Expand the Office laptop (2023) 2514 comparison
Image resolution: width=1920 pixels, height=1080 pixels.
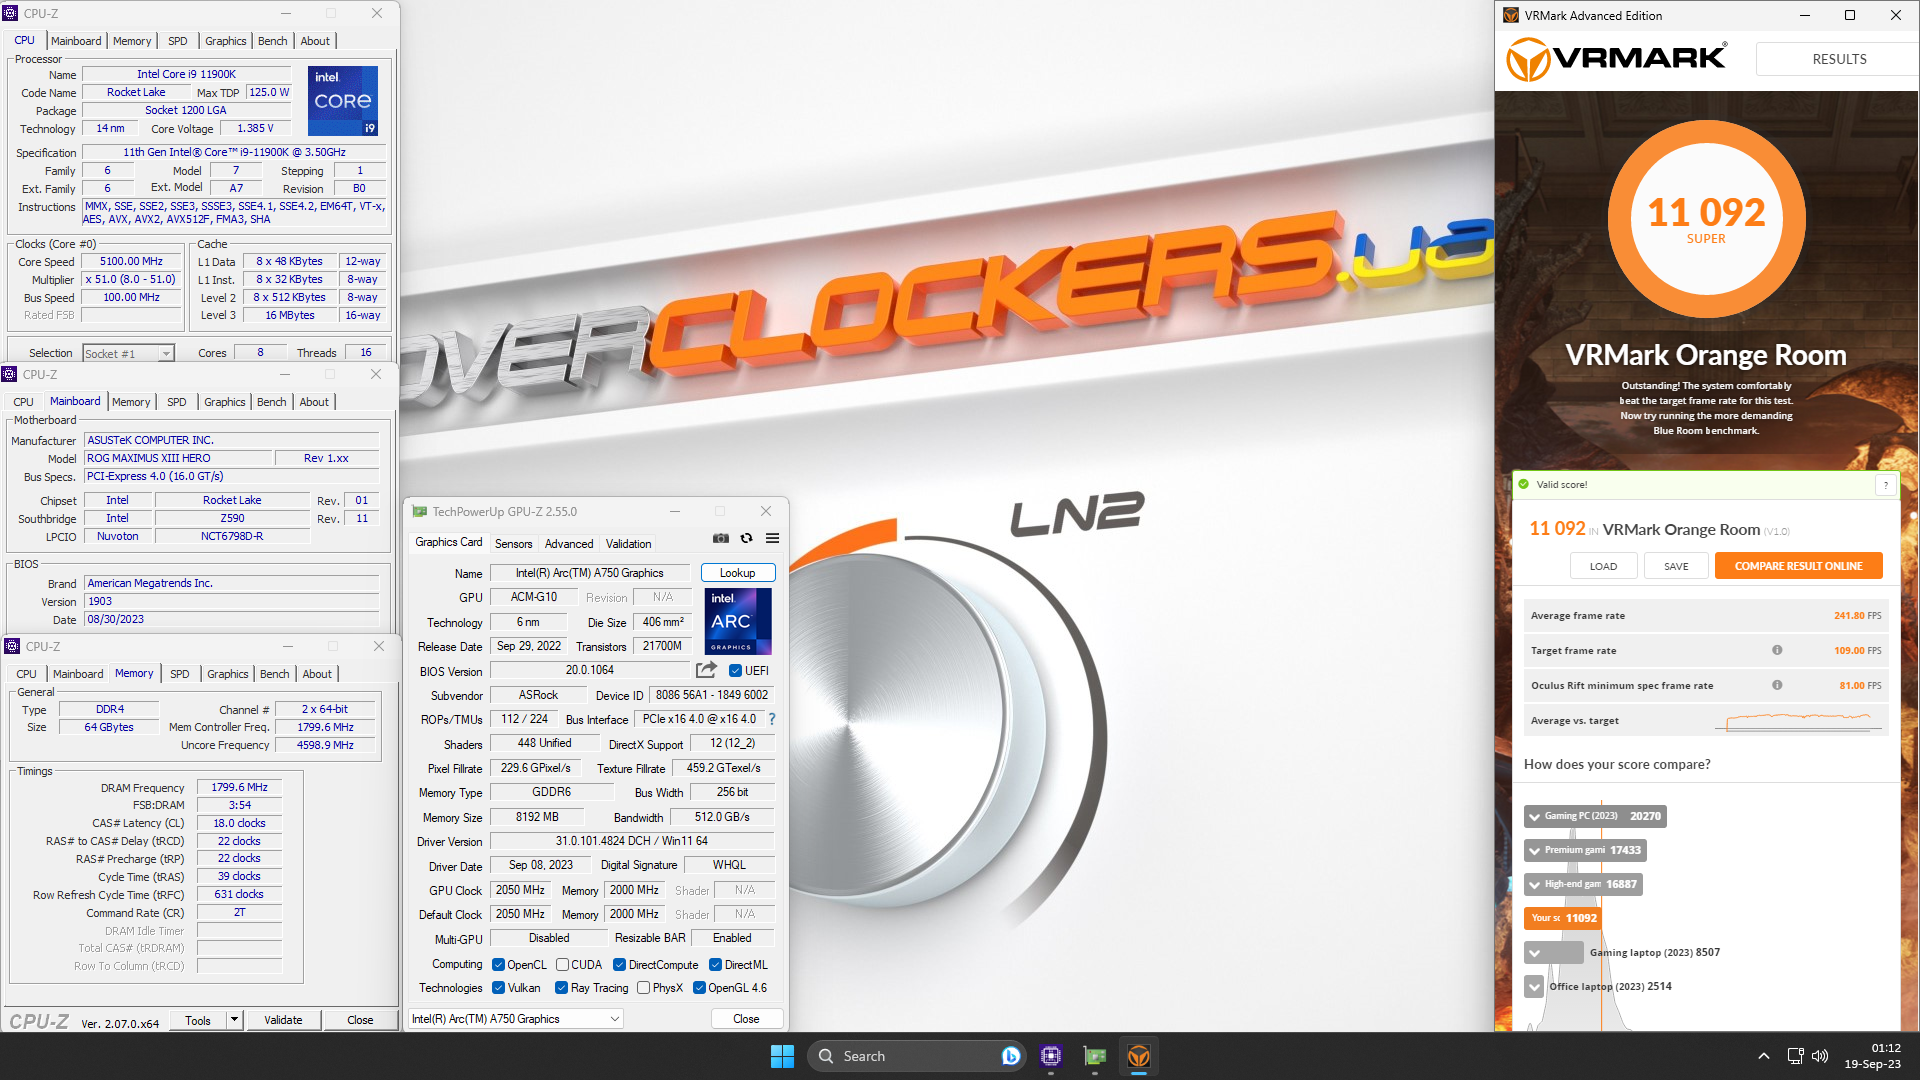click(x=1534, y=986)
